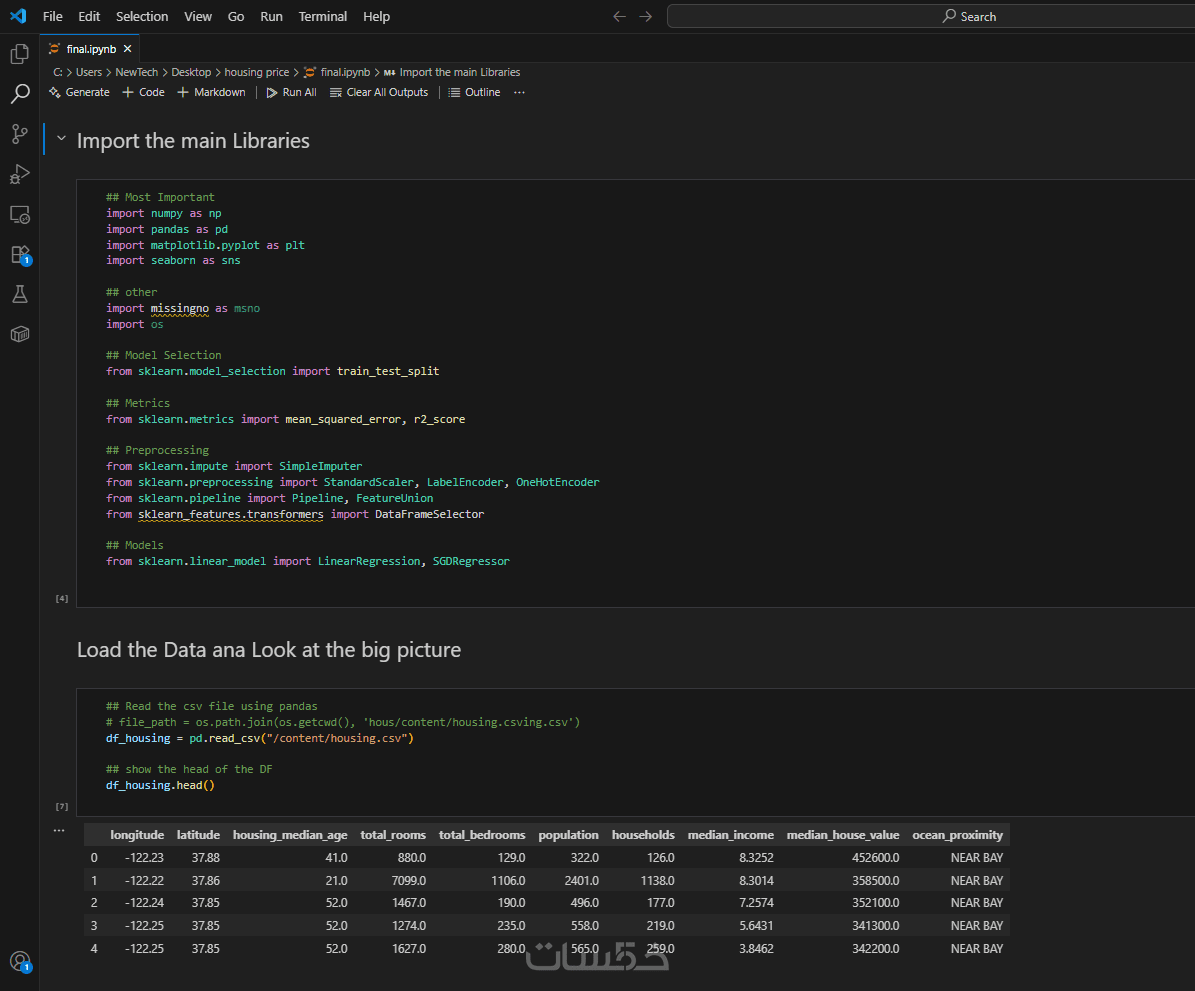Open the Selection menu
Viewport: 1195px width, 991px height.
point(142,16)
